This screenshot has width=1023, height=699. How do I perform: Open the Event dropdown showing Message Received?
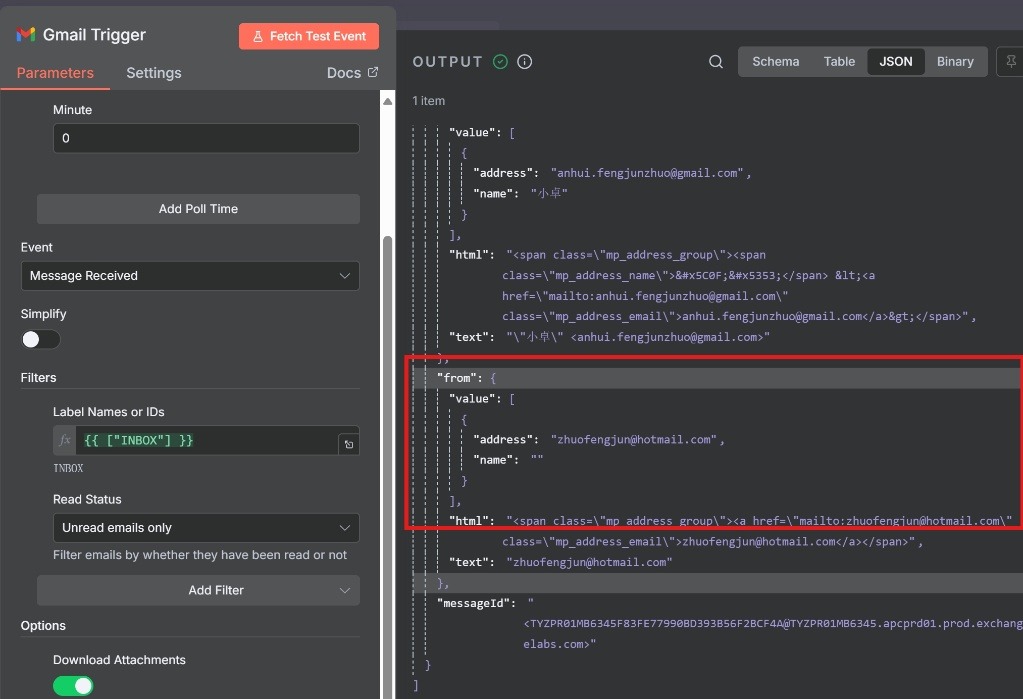pyautogui.click(x=190, y=276)
